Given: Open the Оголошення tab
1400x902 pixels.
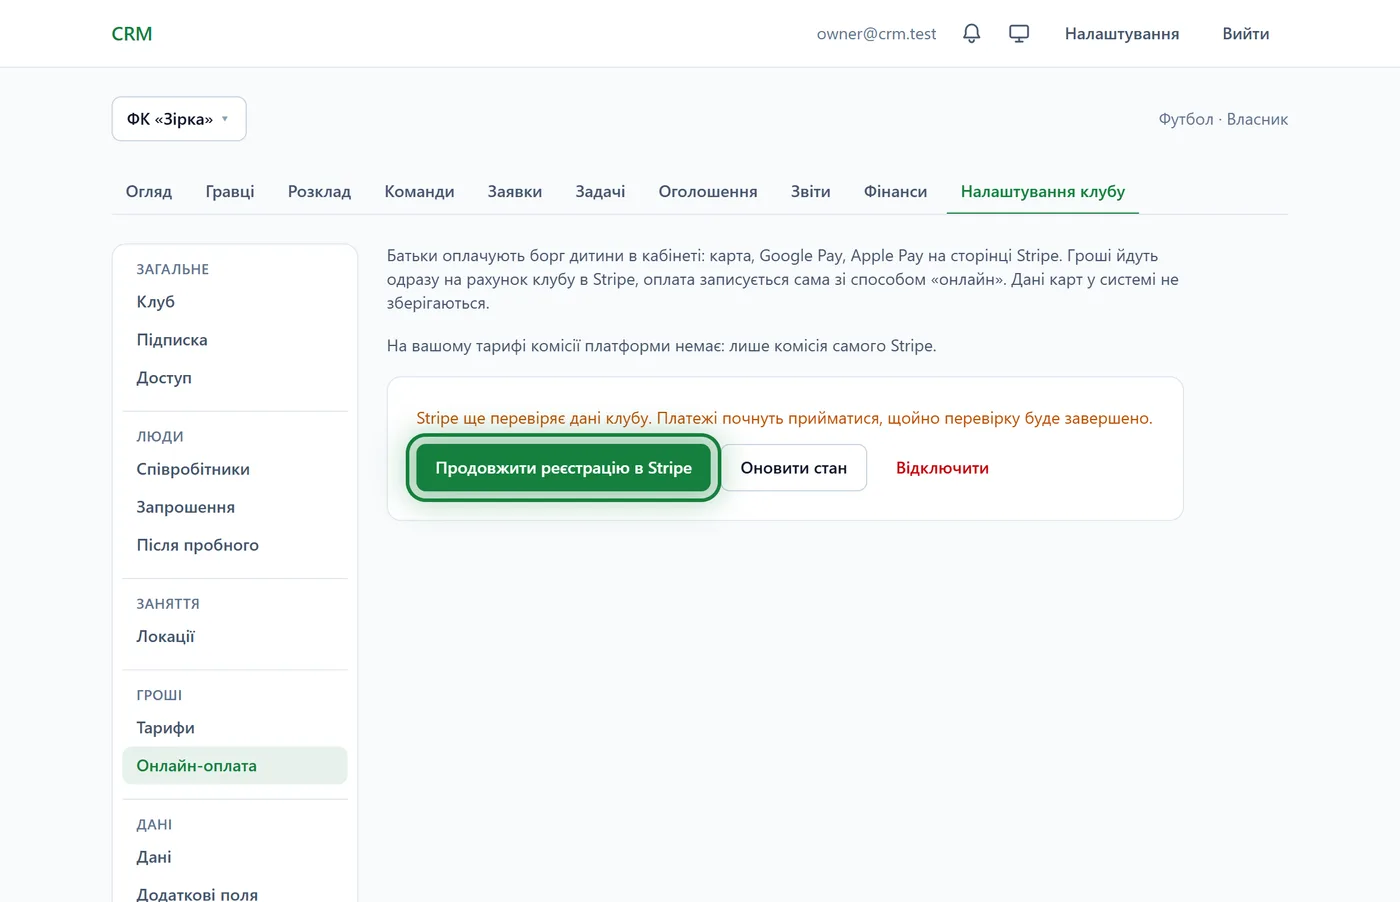Looking at the screenshot, I should pos(708,191).
